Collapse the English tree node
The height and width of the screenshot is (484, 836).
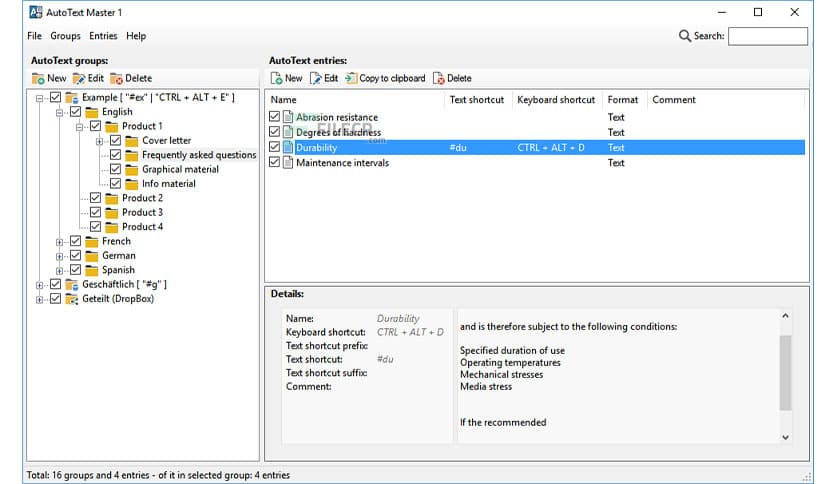pos(60,112)
